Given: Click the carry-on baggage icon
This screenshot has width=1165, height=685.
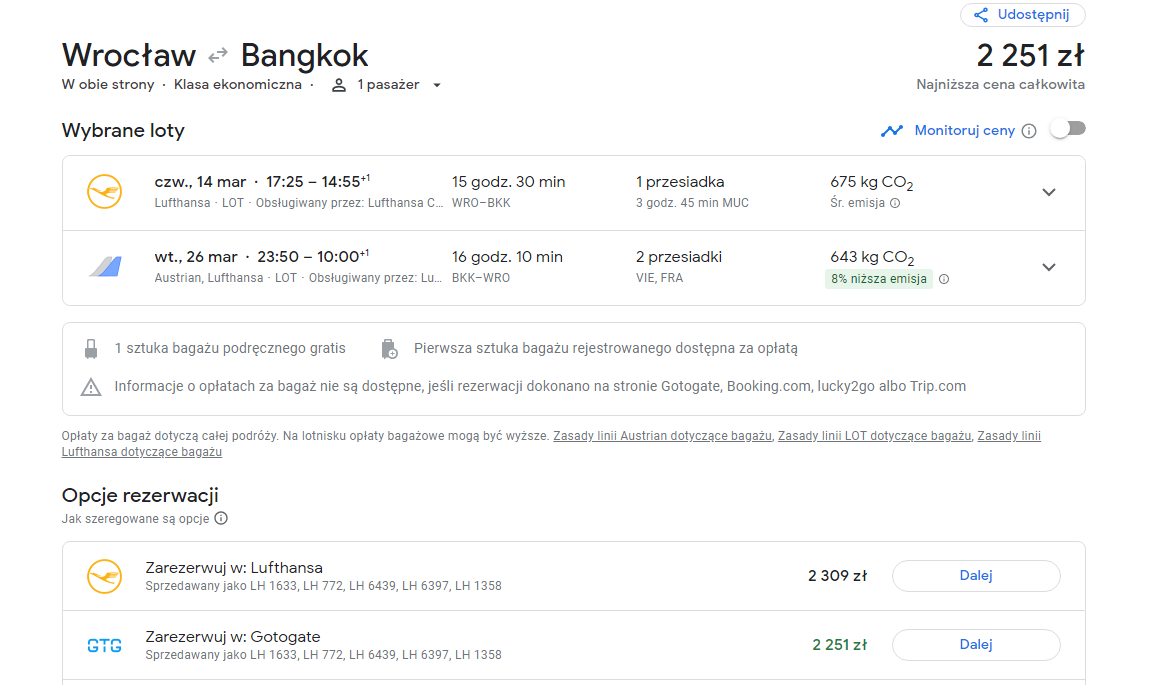Looking at the screenshot, I should coord(91,348).
